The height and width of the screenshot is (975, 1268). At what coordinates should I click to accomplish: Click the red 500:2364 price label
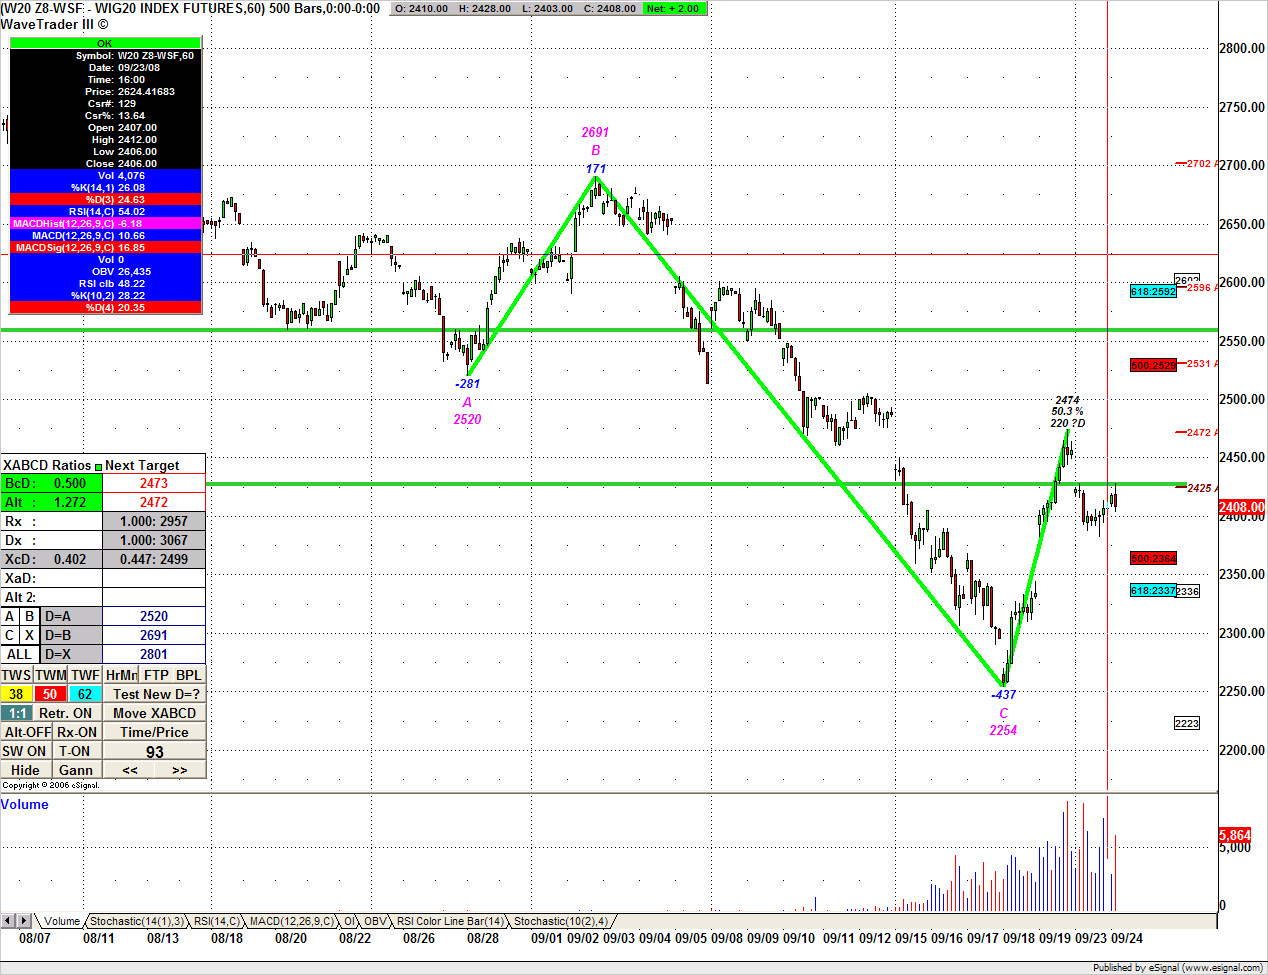pos(1153,558)
